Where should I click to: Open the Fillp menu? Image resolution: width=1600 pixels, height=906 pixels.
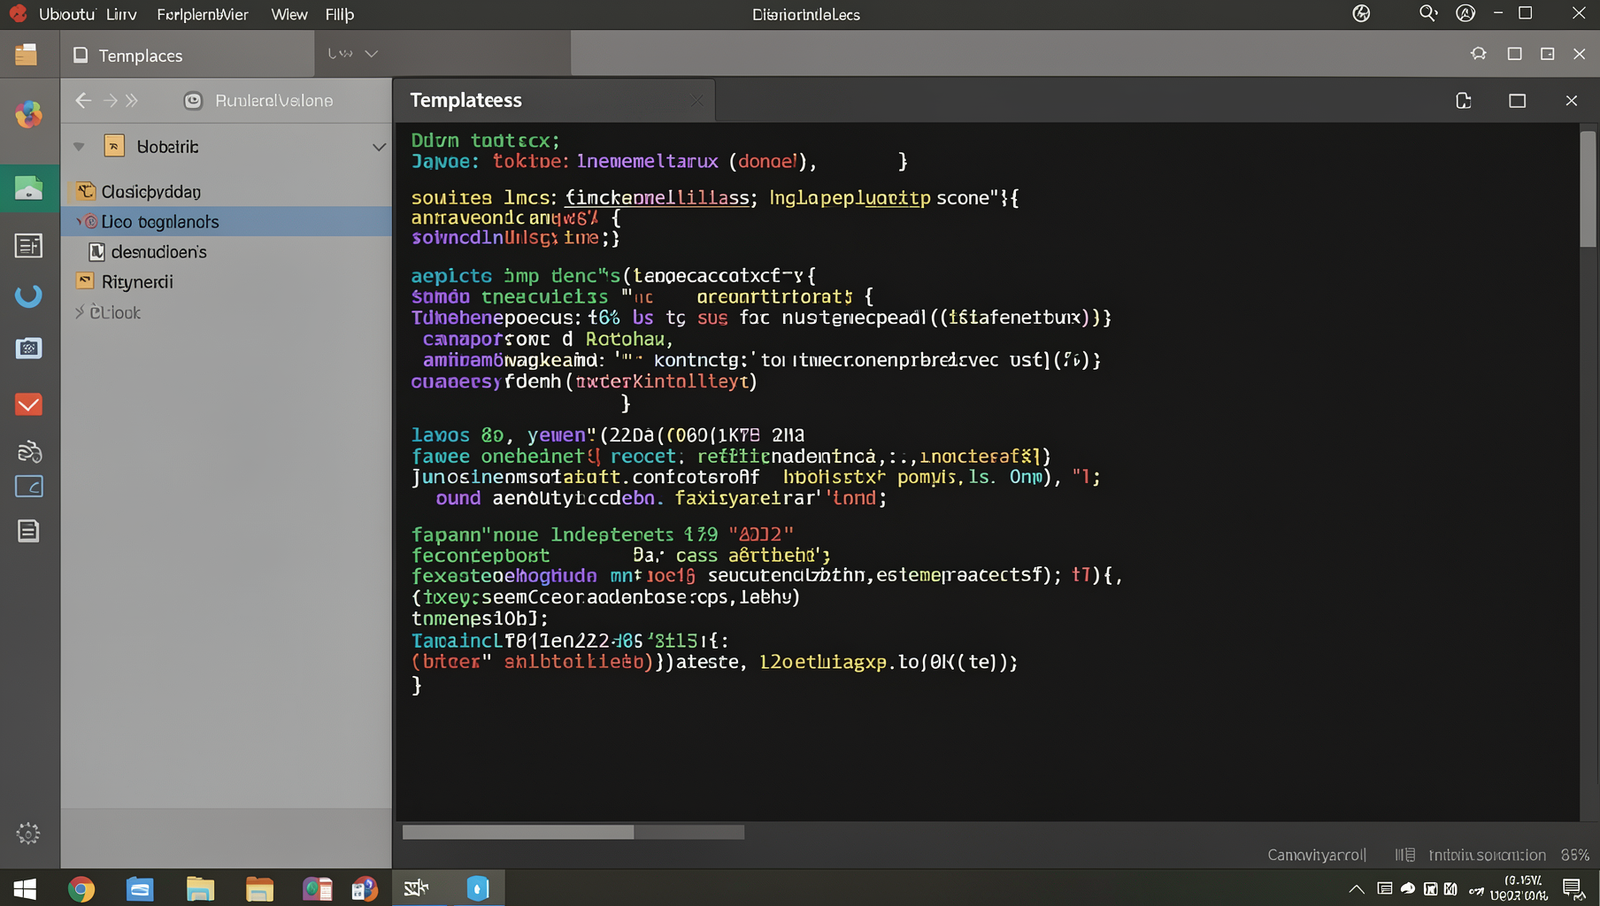click(339, 15)
